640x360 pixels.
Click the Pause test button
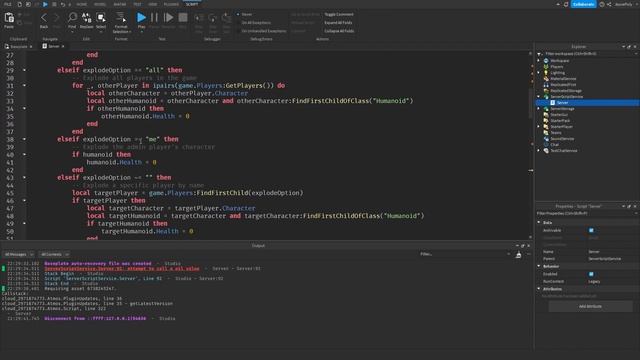[x=154, y=18]
